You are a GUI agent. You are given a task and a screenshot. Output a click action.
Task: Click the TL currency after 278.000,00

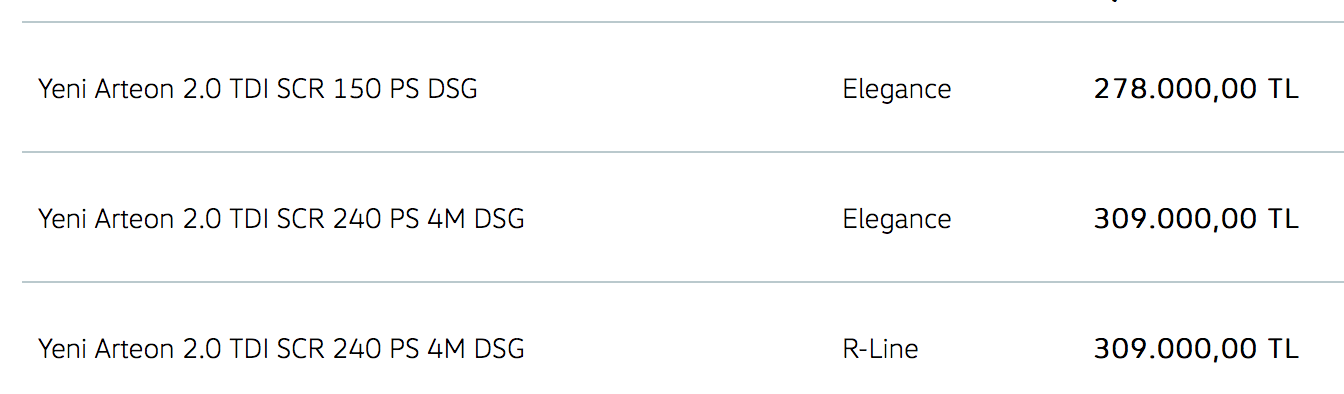coord(1283,89)
